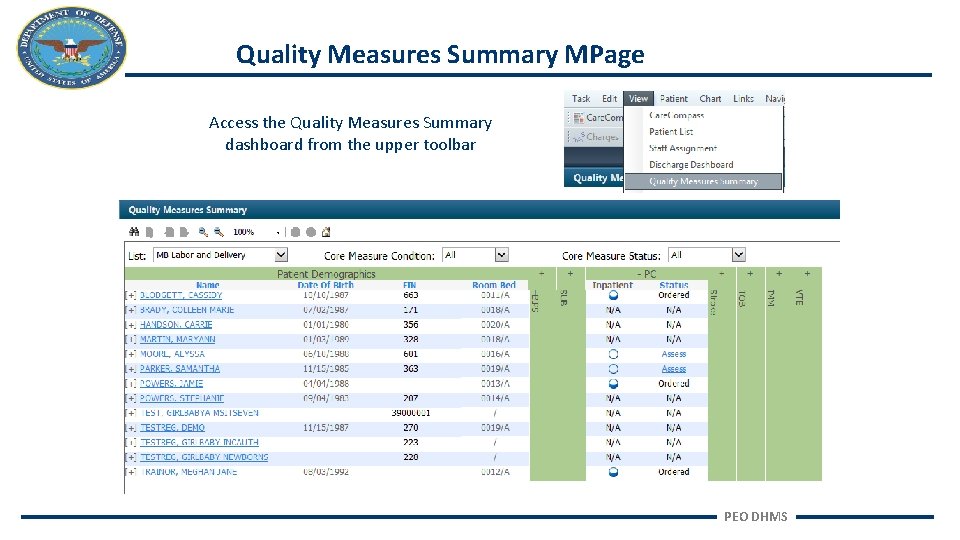This screenshot has width=960, height=540.
Task: Open the Task menu
Action: (580, 99)
